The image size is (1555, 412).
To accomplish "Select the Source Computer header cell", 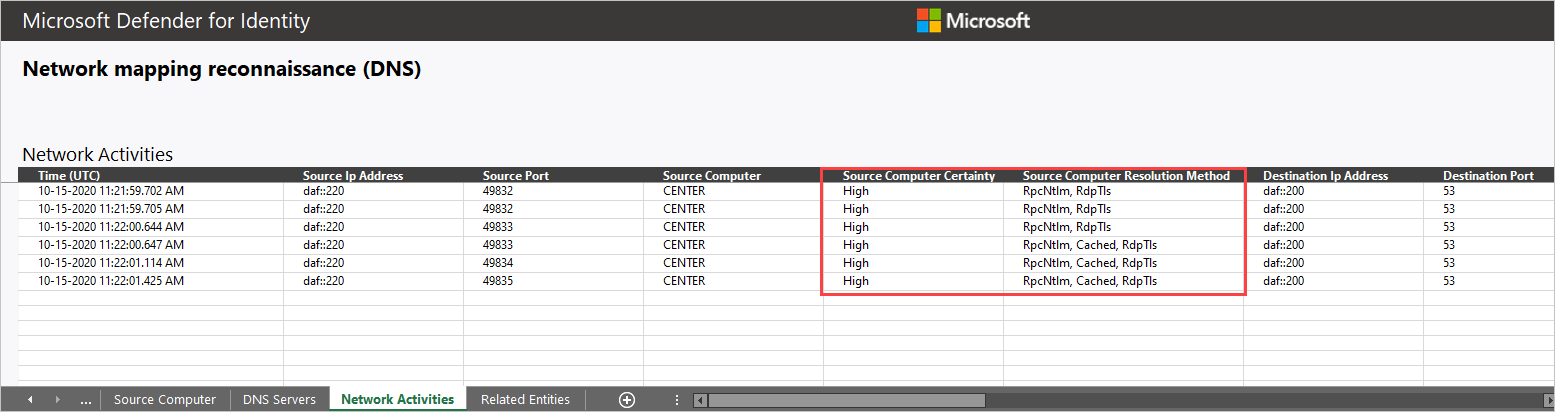I will (734, 175).
